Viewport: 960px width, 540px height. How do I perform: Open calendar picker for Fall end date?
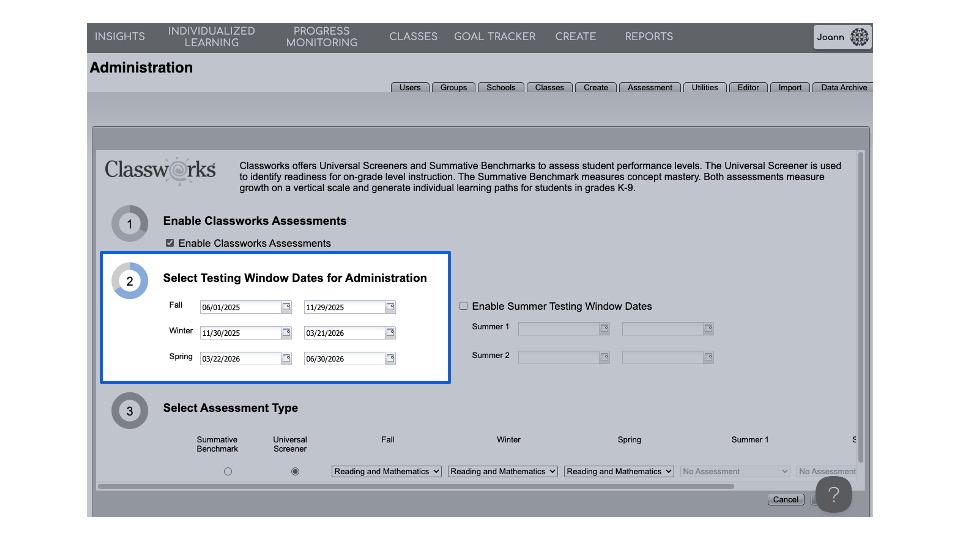(x=390, y=307)
